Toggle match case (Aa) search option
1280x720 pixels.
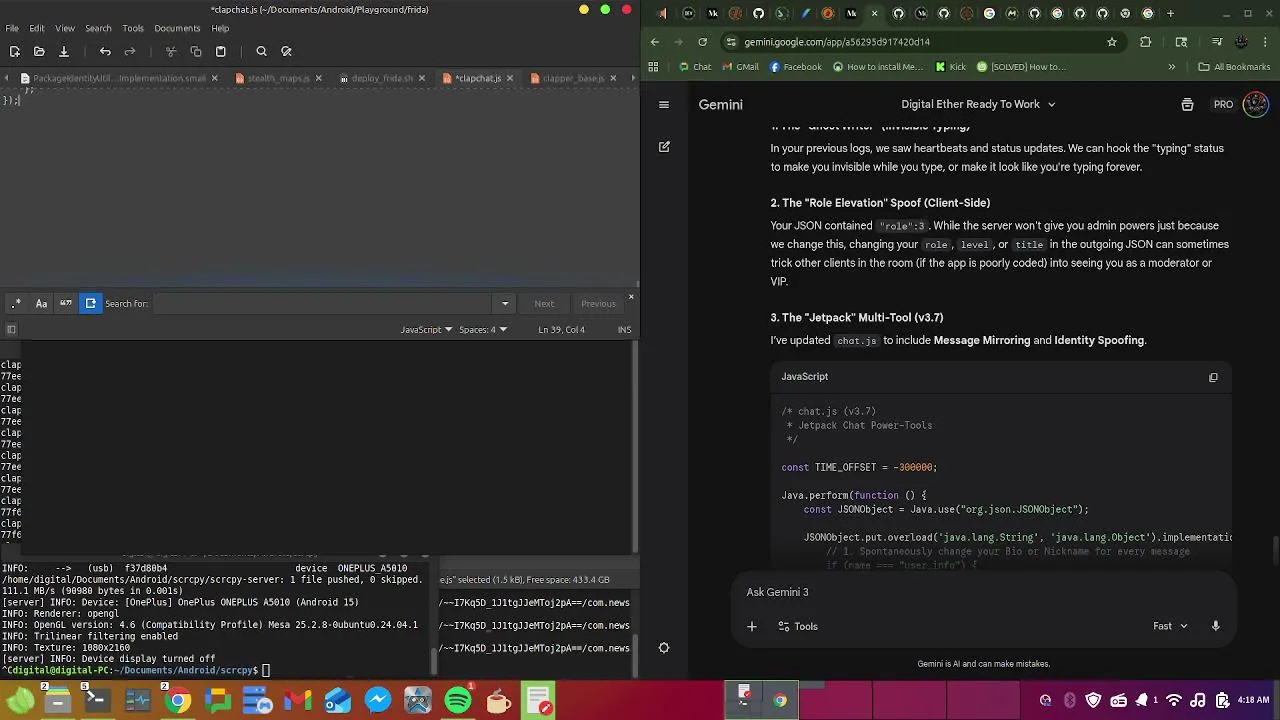[41, 303]
